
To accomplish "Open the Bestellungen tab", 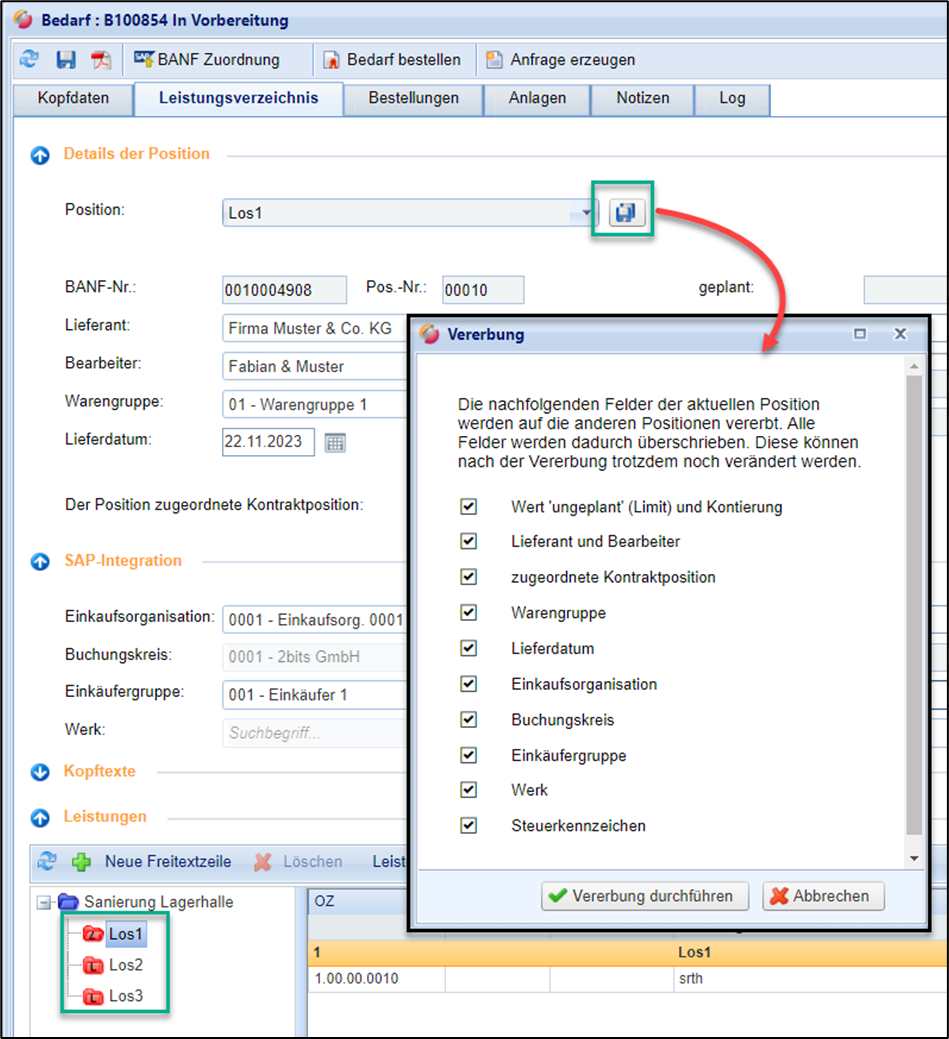I will pyautogui.click(x=413, y=98).
